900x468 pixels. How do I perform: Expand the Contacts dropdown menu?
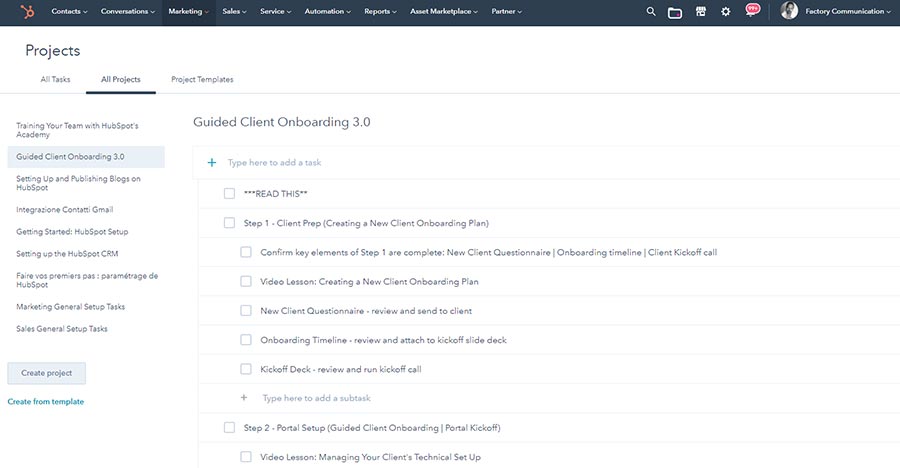[x=69, y=11]
